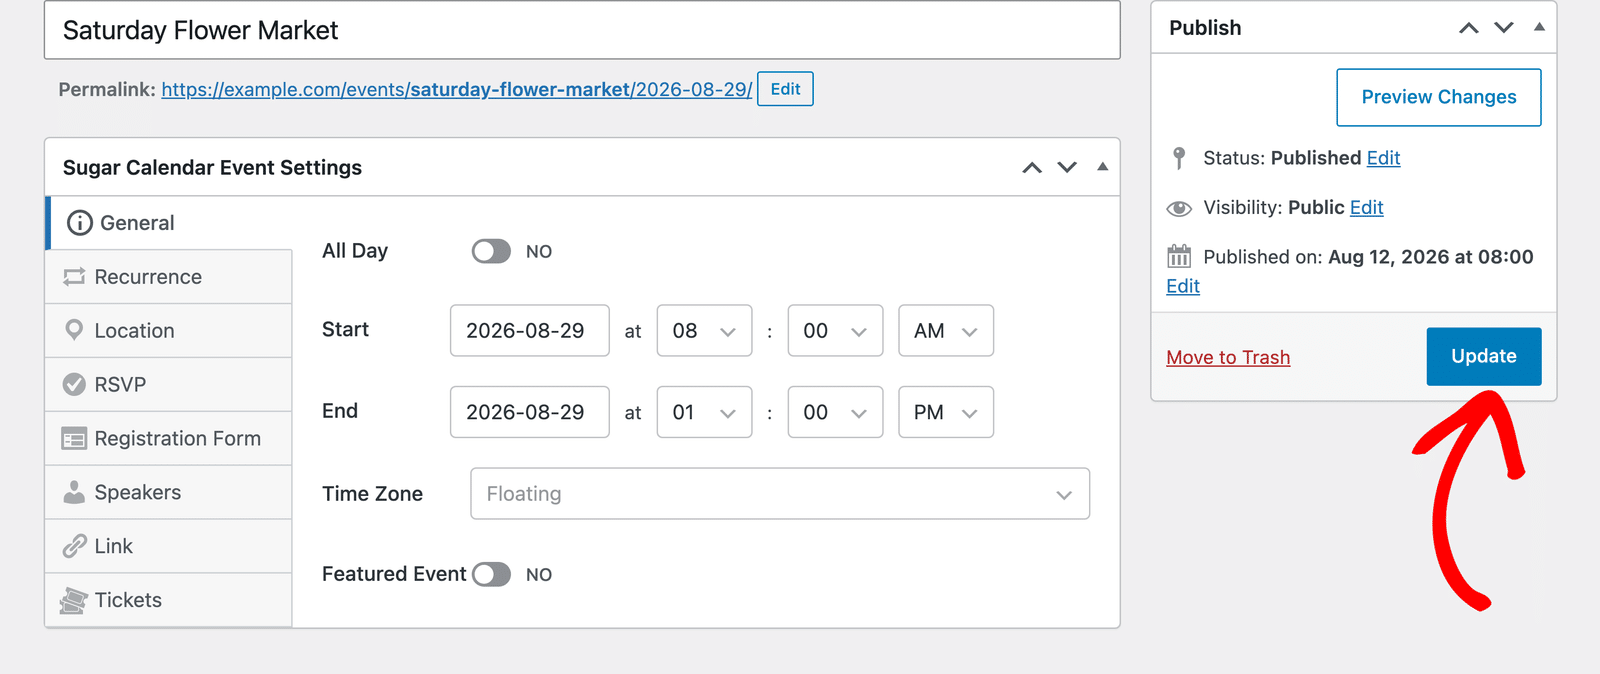Click the Status pin icon in Publish
Screen dimensions: 1600x674
click(x=1179, y=158)
